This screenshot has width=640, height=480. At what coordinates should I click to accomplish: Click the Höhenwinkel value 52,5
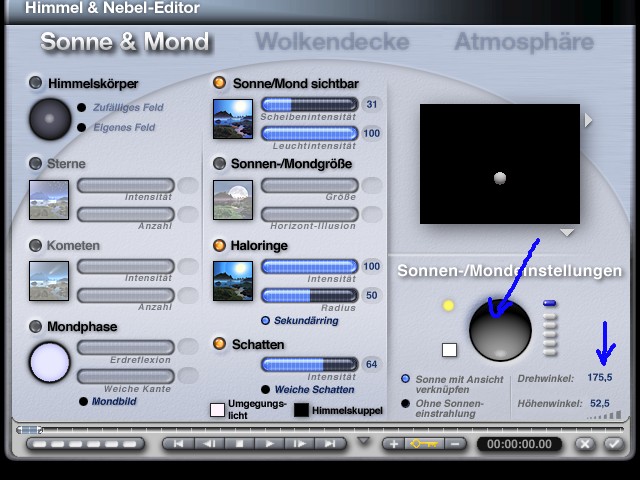click(x=600, y=403)
